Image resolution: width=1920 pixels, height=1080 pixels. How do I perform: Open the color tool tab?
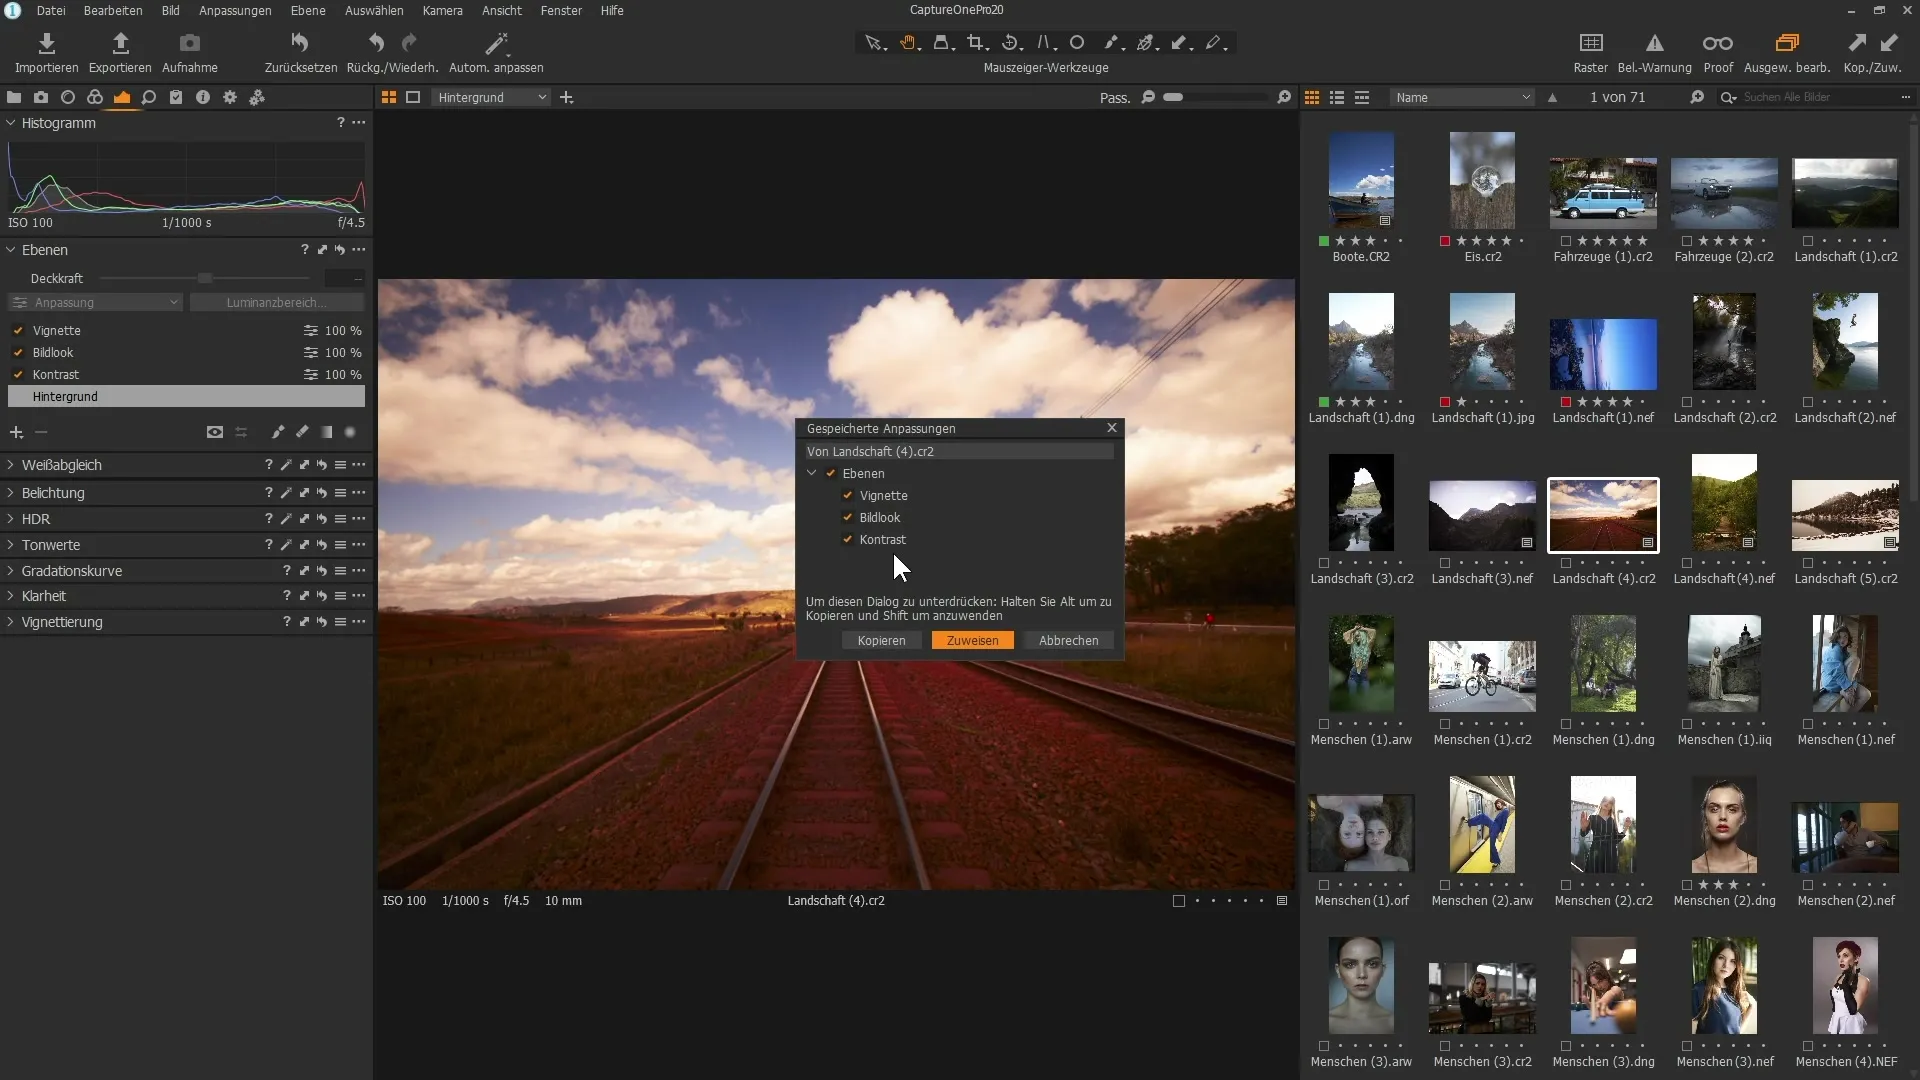(x=95, y=97)
